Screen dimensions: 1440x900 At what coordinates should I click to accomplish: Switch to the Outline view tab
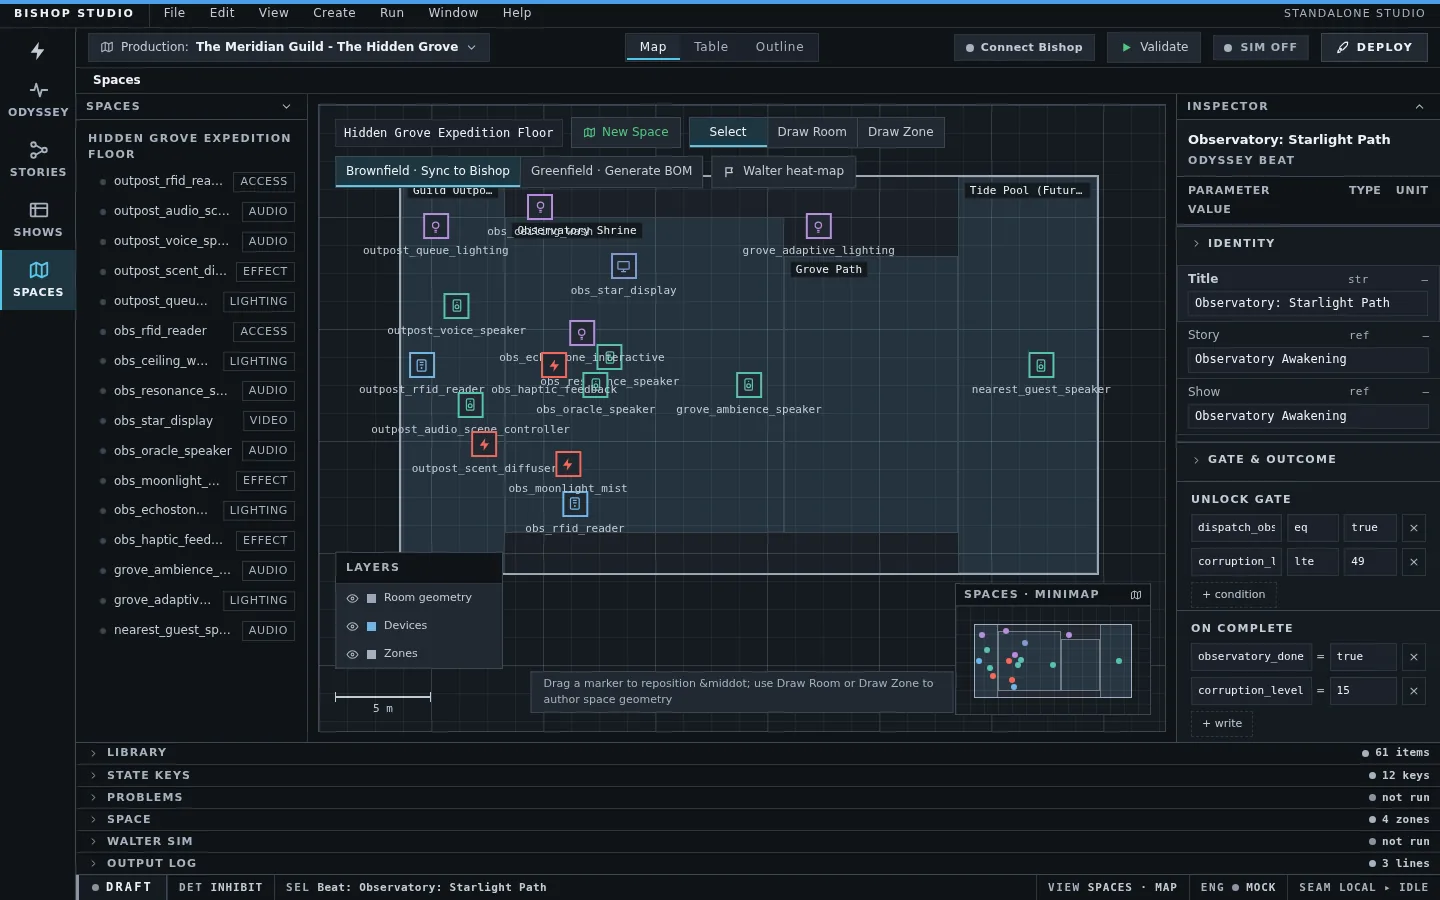[780, 47]
